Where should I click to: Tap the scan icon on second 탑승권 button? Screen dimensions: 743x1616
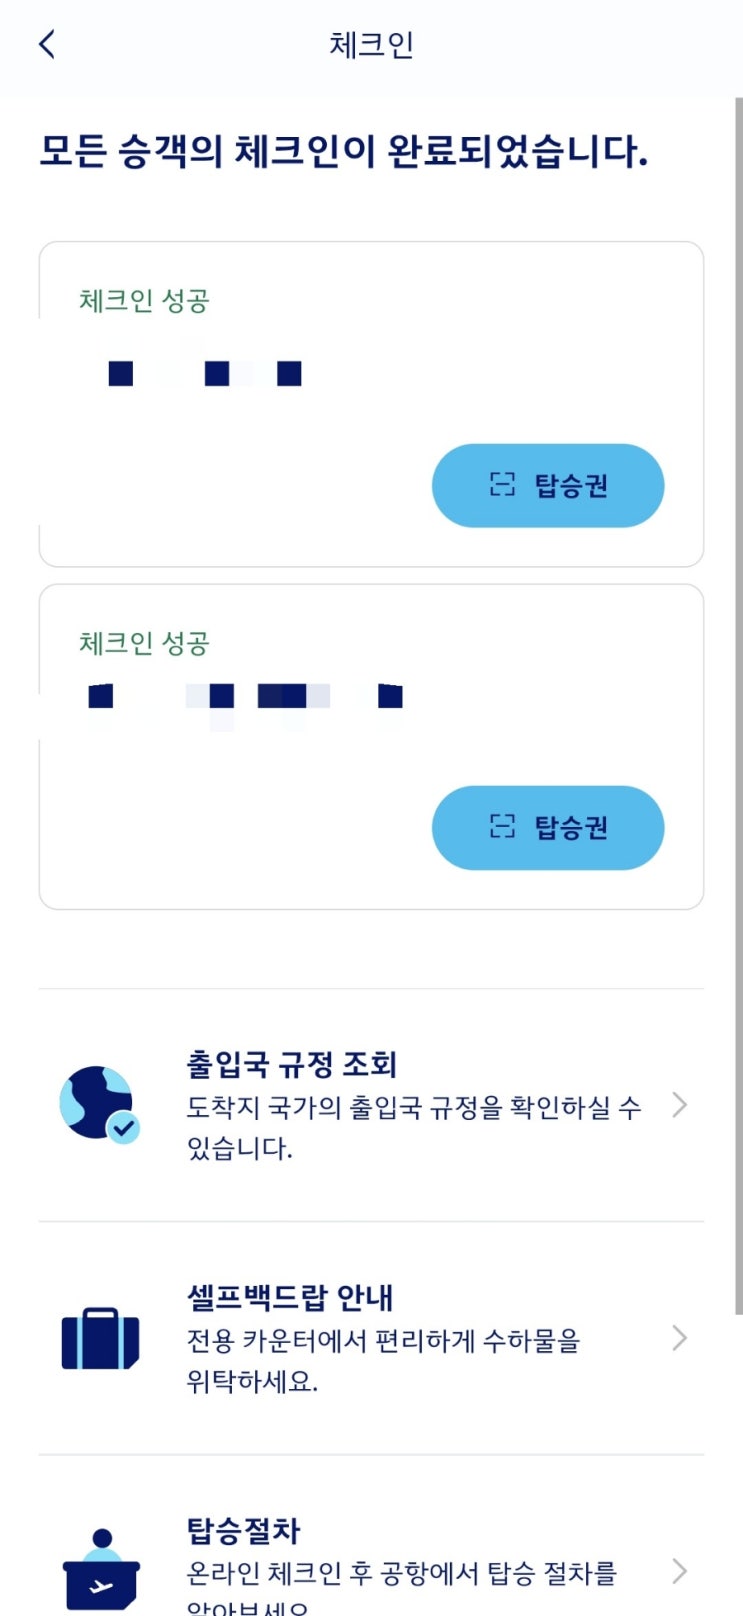click(x=502, y=826)
